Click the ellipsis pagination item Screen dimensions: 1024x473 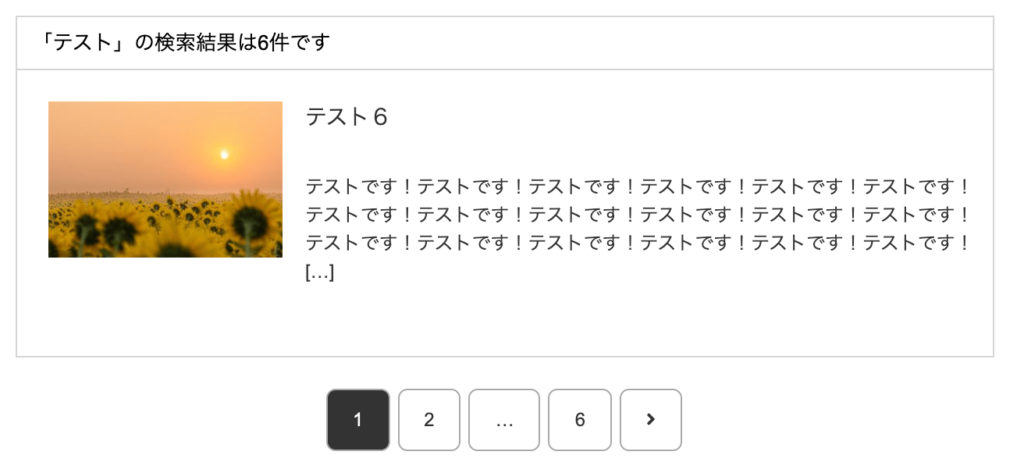pos(504,420)
